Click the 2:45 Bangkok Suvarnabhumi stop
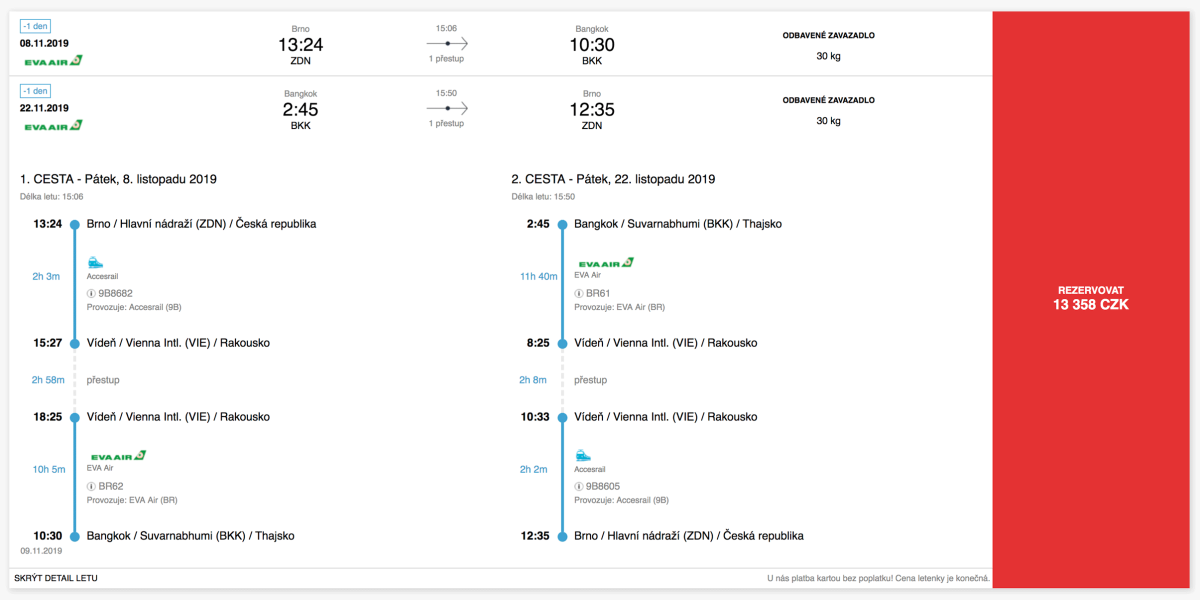 click(x=677, y=224)
